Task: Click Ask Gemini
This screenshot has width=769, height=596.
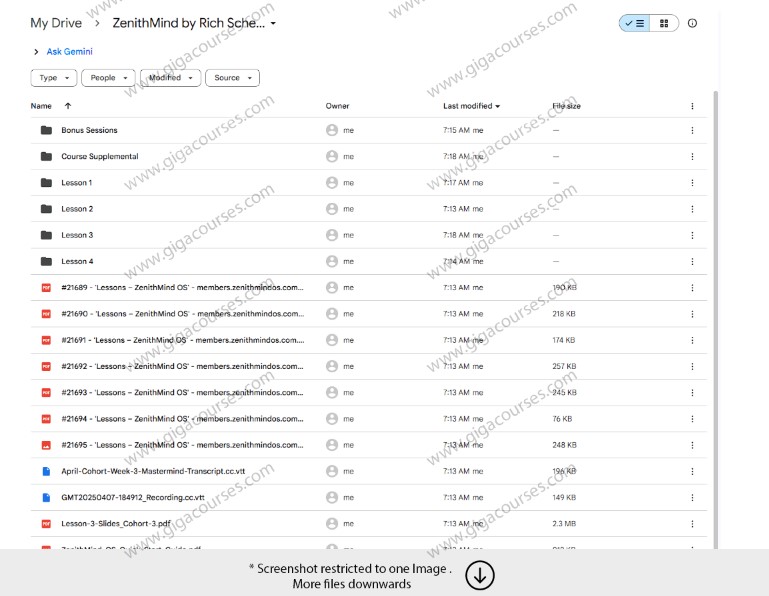Action: (x=69, y=51)
